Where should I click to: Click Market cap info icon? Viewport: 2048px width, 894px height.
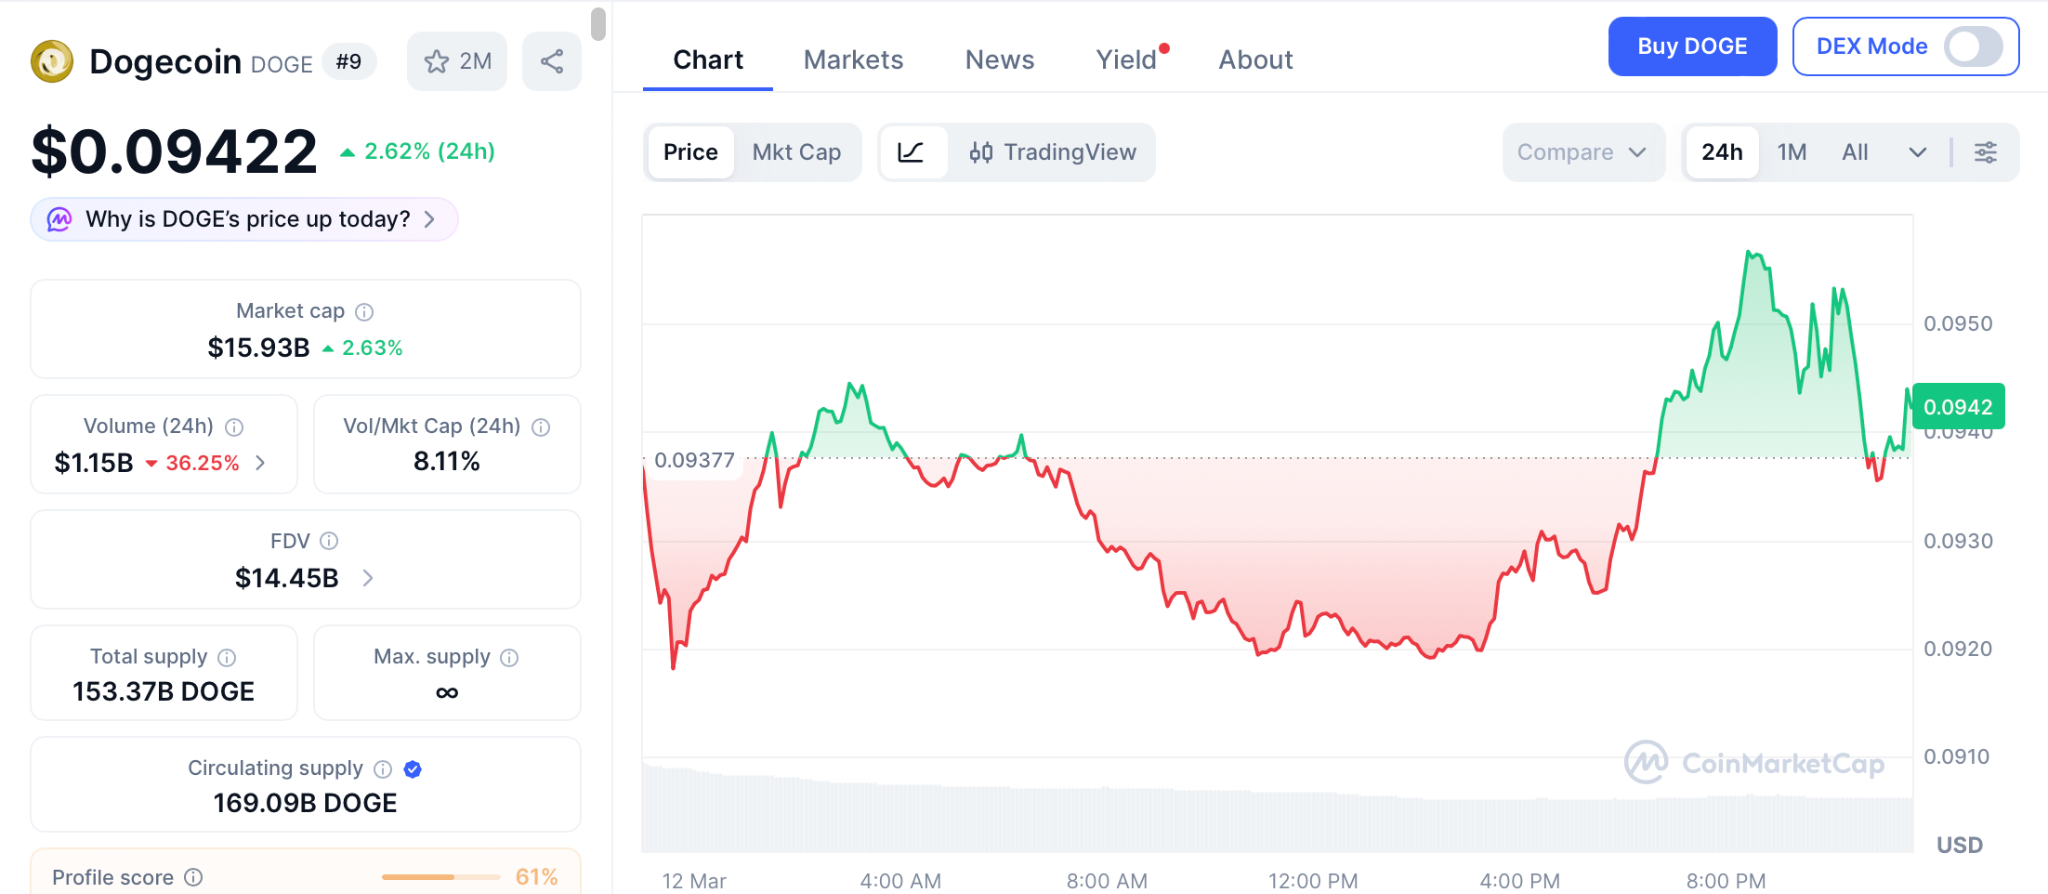[365, 312]
